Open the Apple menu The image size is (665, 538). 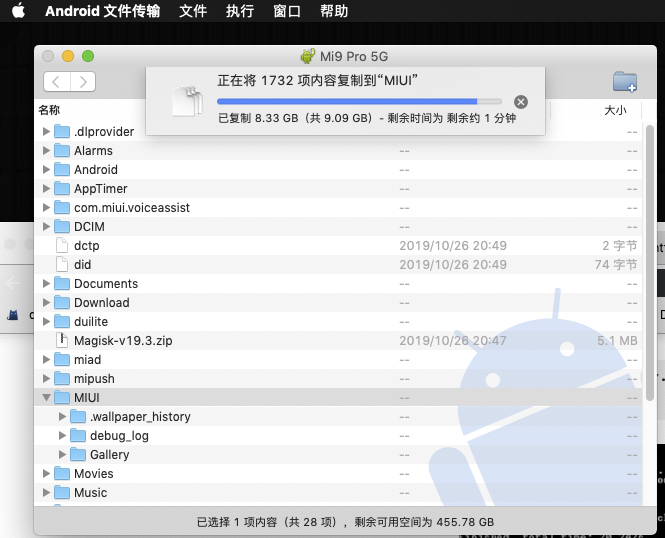[x=18, y=11]
